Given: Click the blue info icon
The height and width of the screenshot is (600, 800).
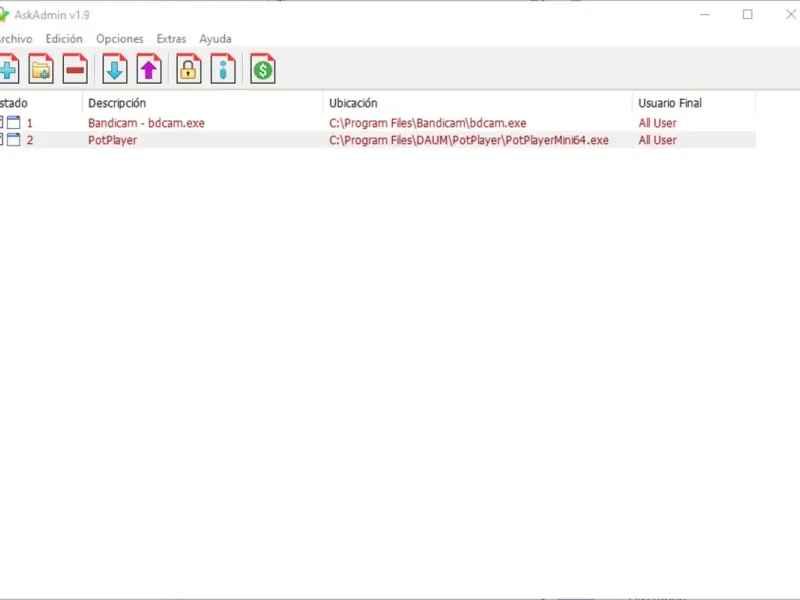Looking at the screenshot, I should click(223, 69).
